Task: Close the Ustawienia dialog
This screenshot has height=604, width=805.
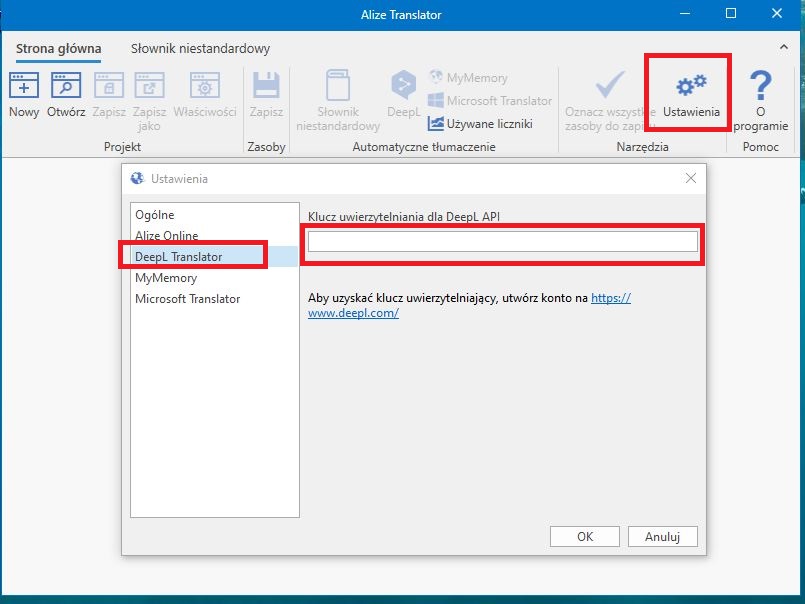Action: pyautogui.click(x=691, y=178)
